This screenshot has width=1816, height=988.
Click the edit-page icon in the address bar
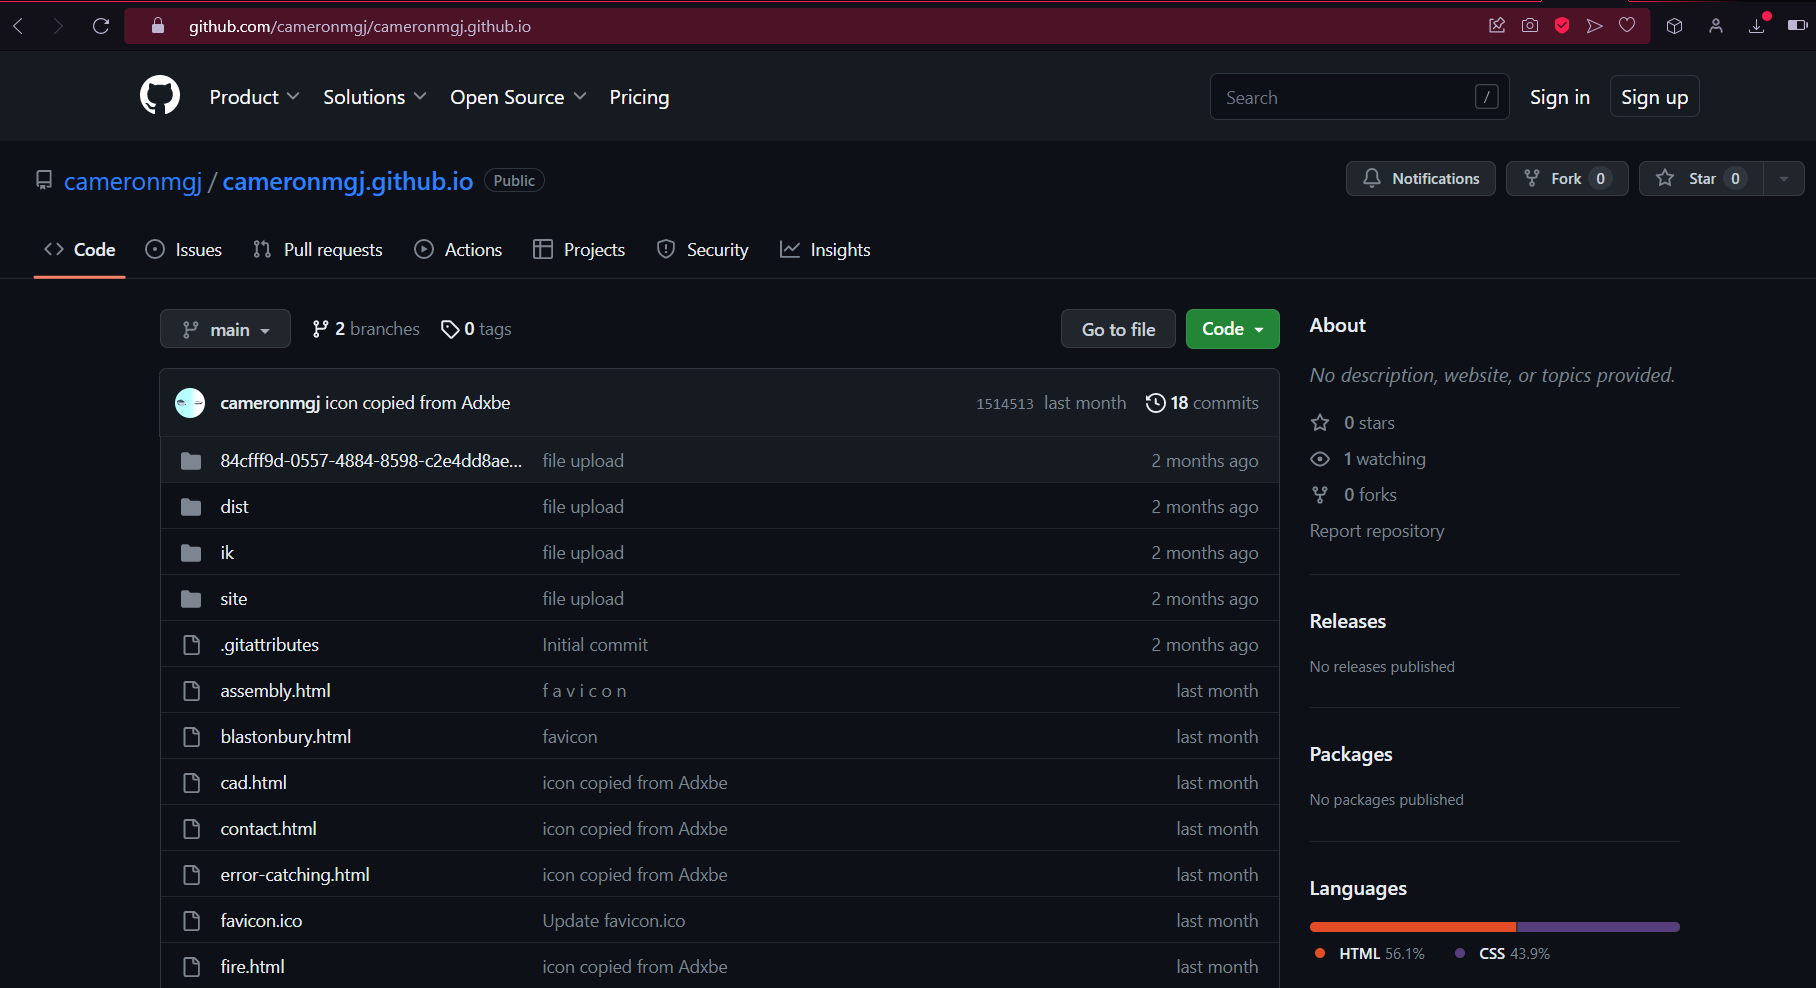click(x=1497, y=26)
